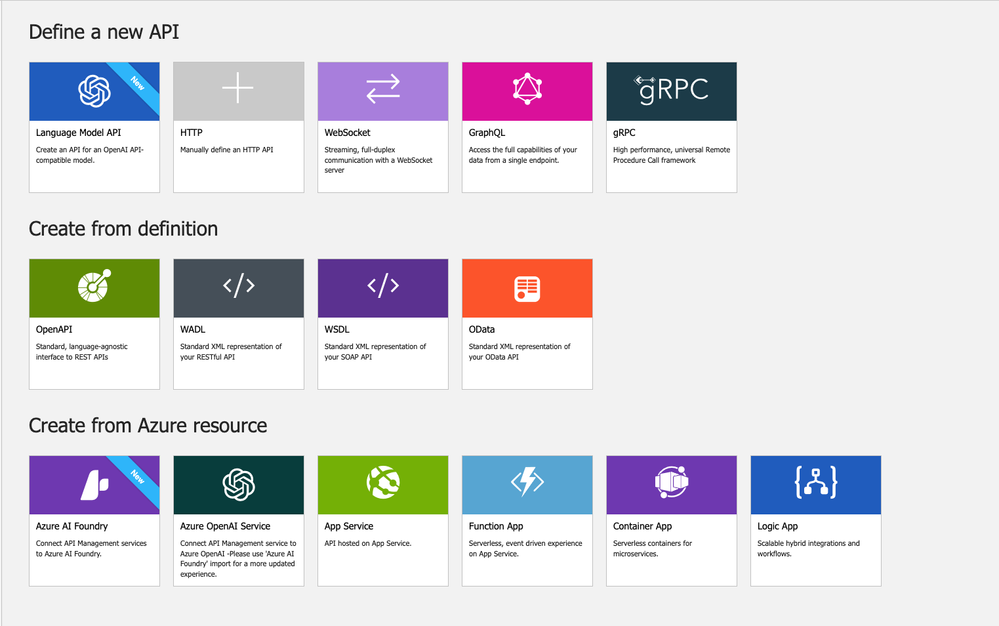Click 'Standard, language-agnostic interface to REST APIs' text

coord(82,352)
